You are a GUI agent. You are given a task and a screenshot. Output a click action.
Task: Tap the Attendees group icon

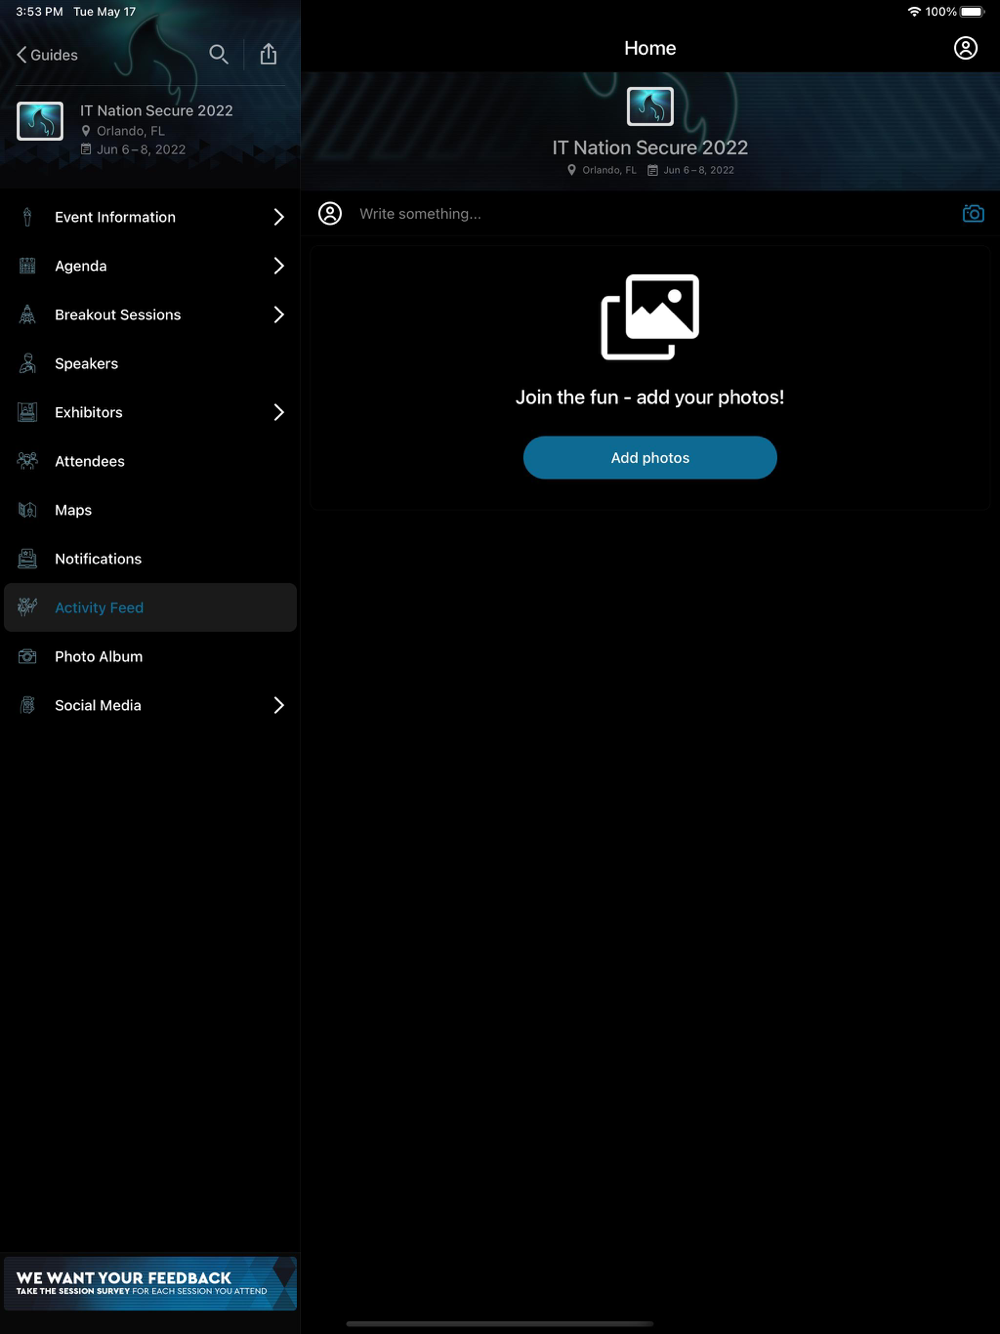point(28,461)
